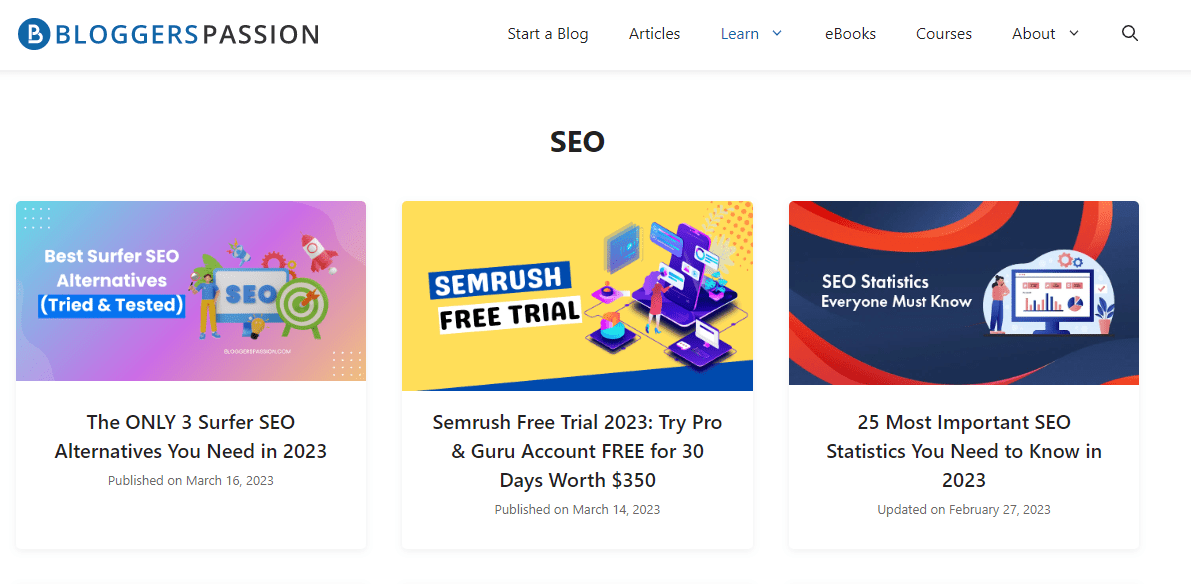Click the Semrush Free Trial banner image
This screenshot has height=584, width=1191.
(577, 295)
